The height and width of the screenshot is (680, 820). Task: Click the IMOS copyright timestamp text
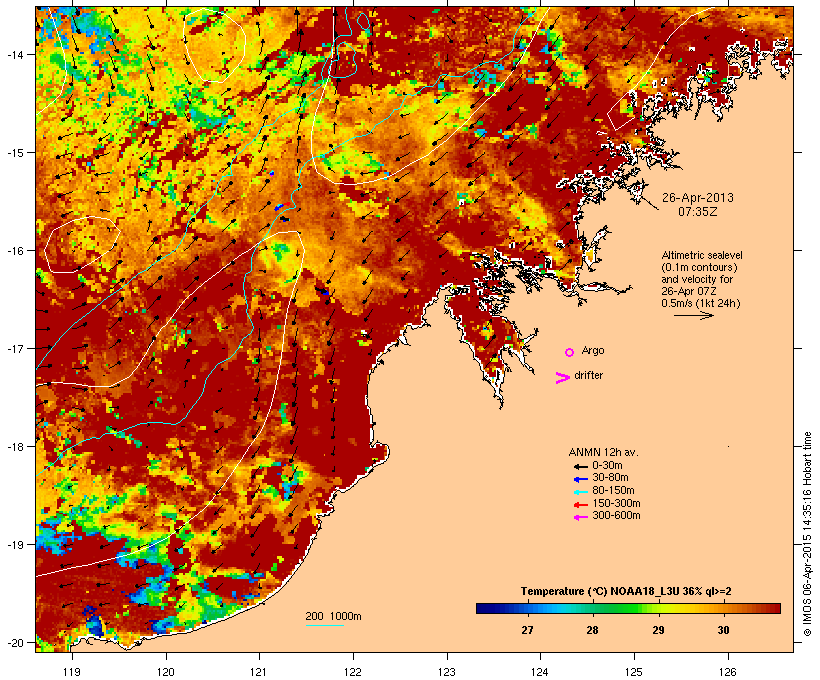coord(807,535)
